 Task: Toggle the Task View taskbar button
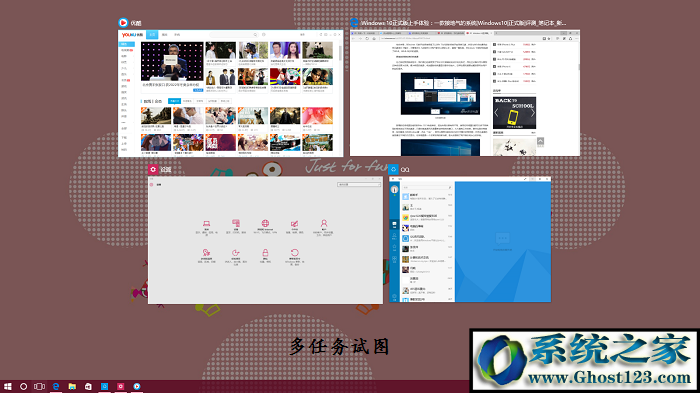tap(40, 386)
